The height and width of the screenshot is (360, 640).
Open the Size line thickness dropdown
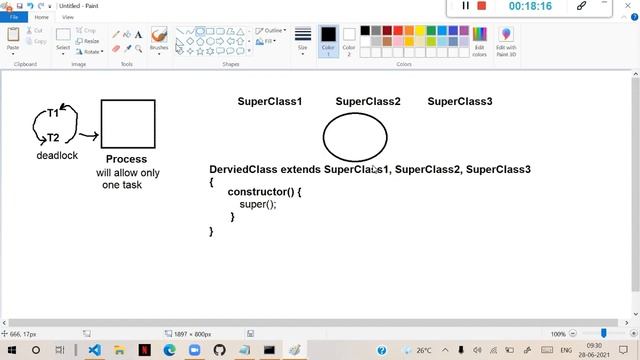pos(302,41)
